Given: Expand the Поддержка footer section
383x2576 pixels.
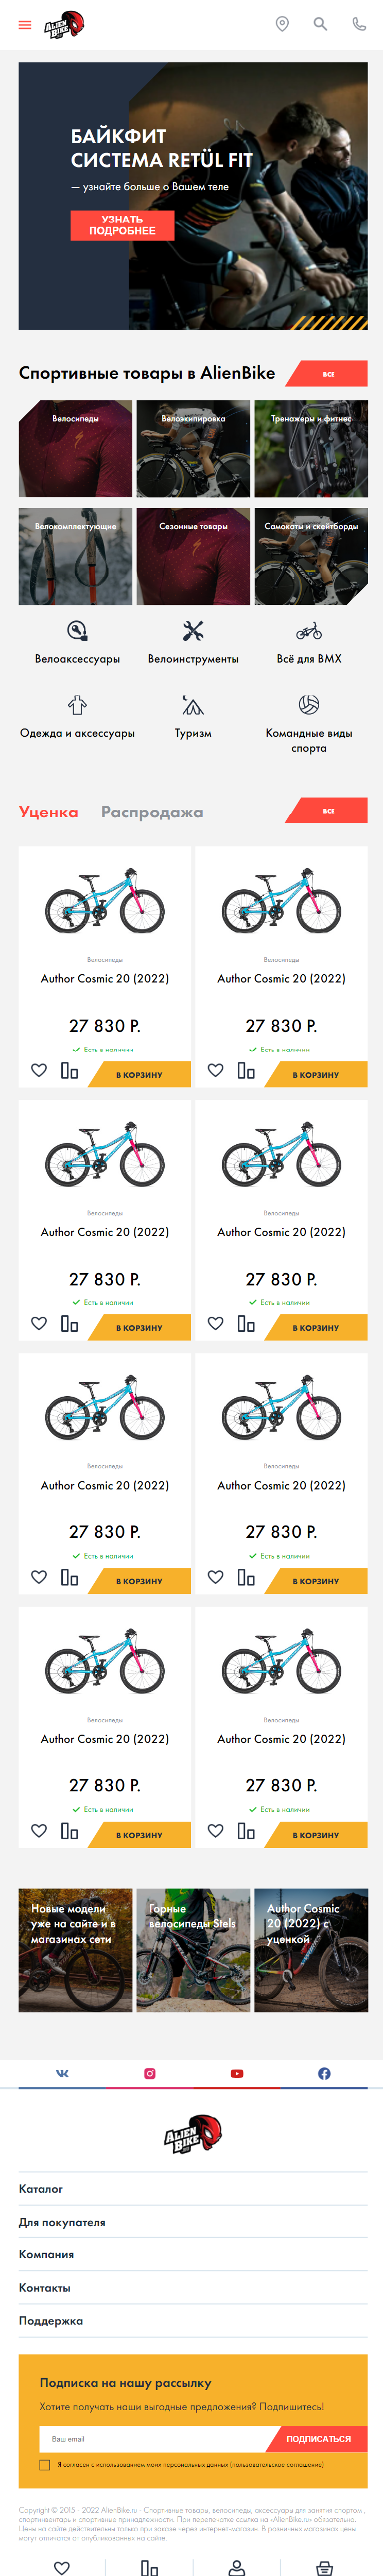Looking at the screenshot, I should (x=193, y=2320).
